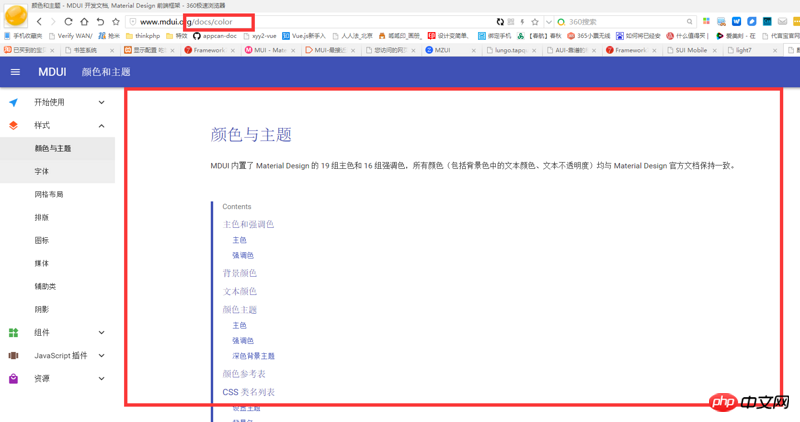The width and height of the screenshot is (800, 422).
Task: Click the mail envelope extension icon
Action: [x=782, y=21]
